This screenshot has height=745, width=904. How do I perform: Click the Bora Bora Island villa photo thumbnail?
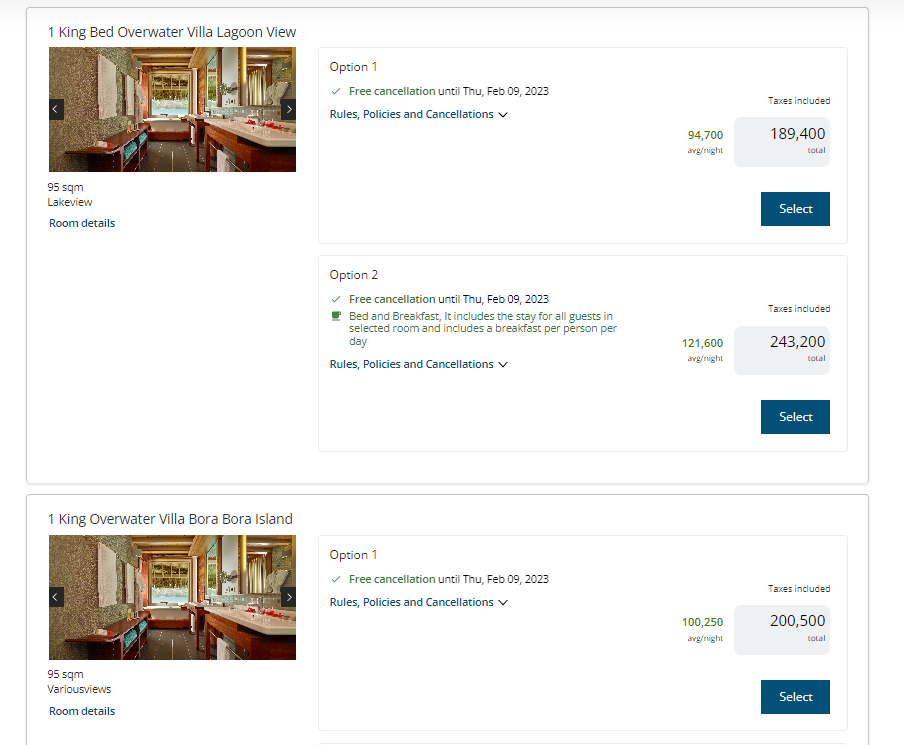172,597
